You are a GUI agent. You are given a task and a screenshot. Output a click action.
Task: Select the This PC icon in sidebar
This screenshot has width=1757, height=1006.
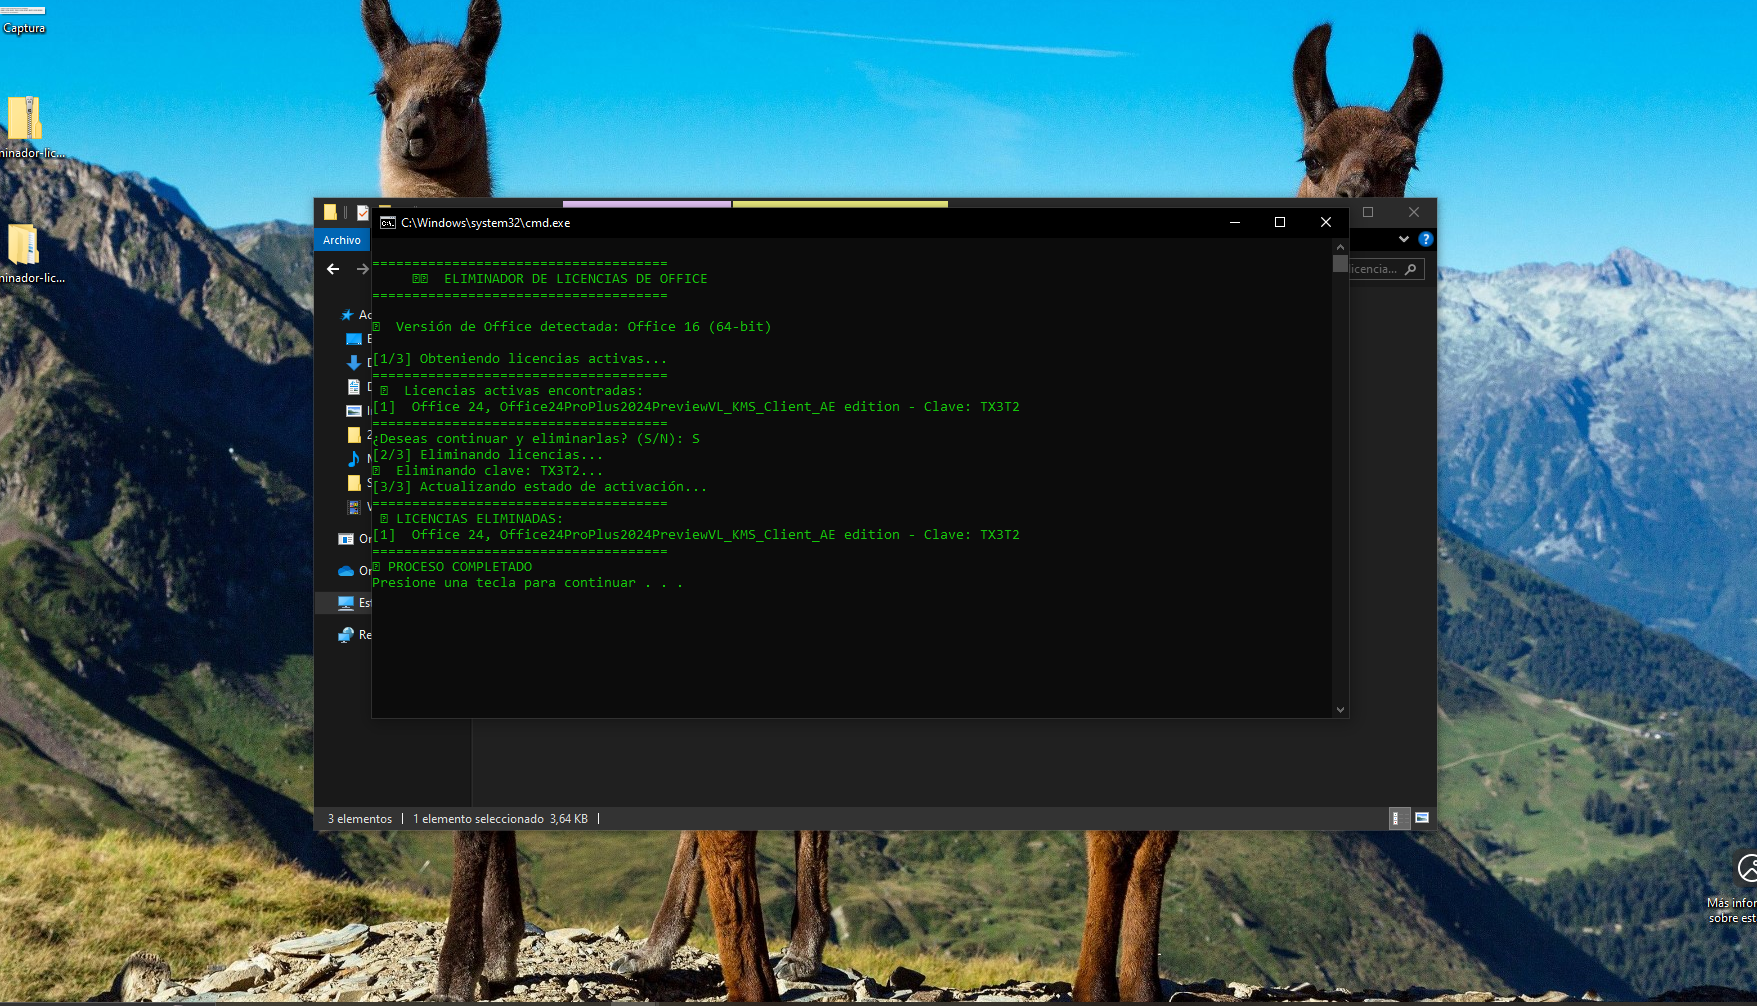coord(346,603)
